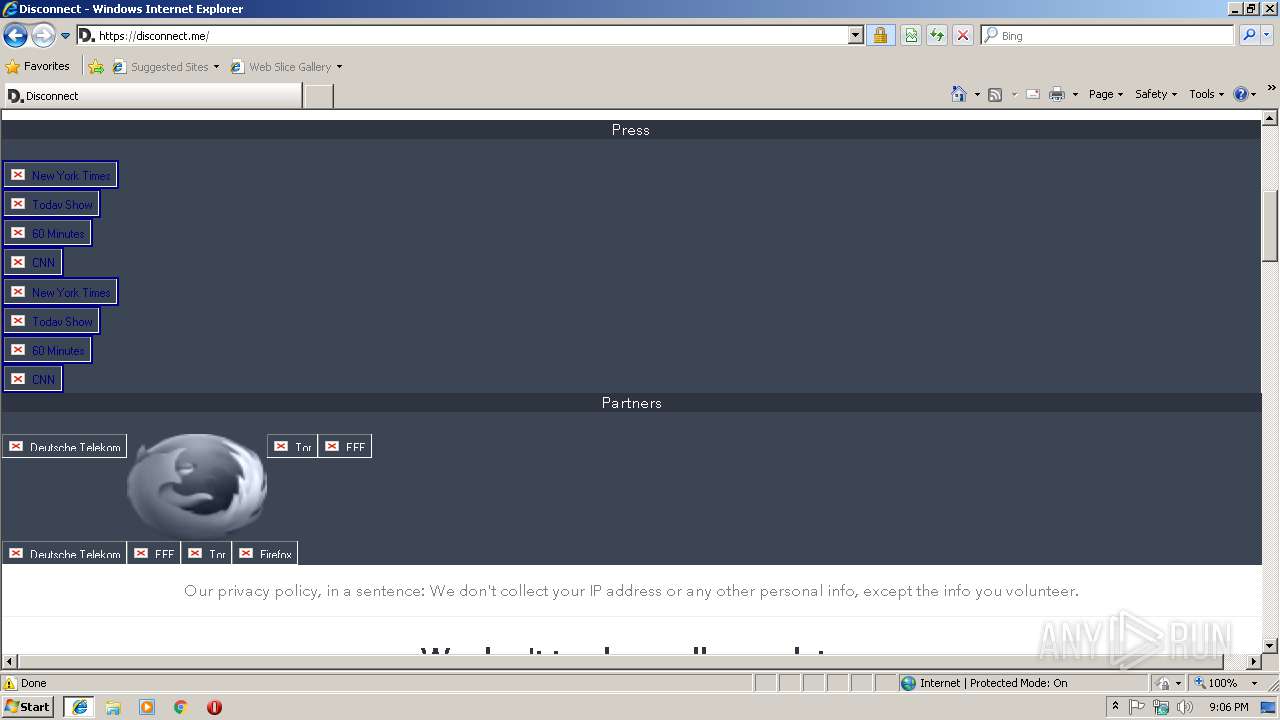
Task: Open the Firefox text link
Action: [265, 554]
